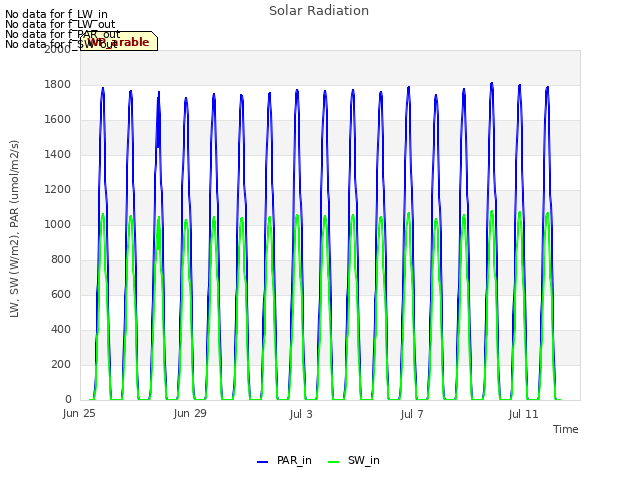Click the Jul 11 x-axis tick label
Viewport: 640px width, 480px height.
tap(523, 414)
